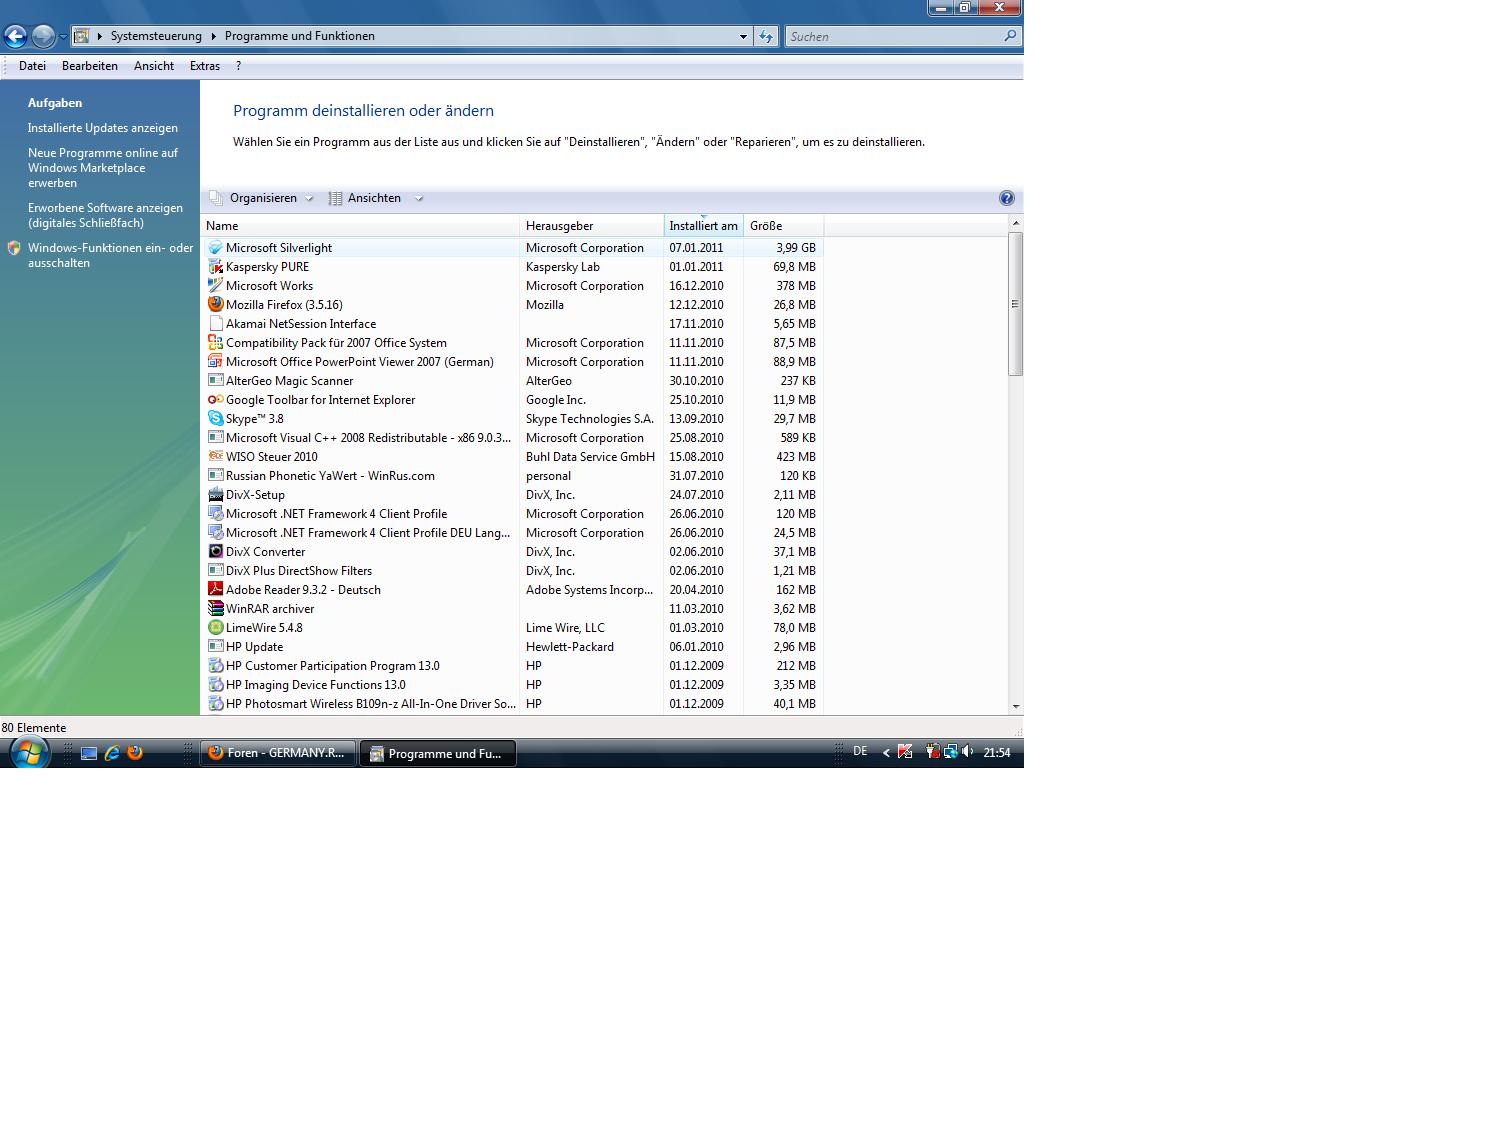
Task: Click the Akamai NetSession Interface icon
Action: pyautogui.click(x=215, y=323)
